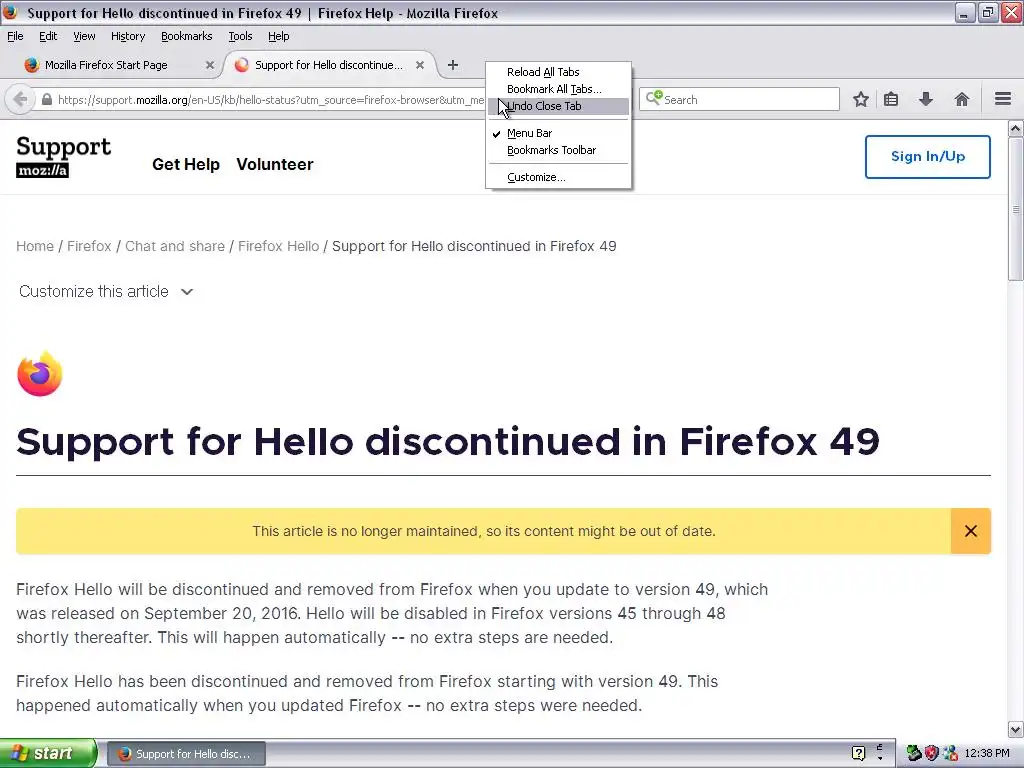Expand Customize this article chevron
1024x768 pixels.
(187, 292)
